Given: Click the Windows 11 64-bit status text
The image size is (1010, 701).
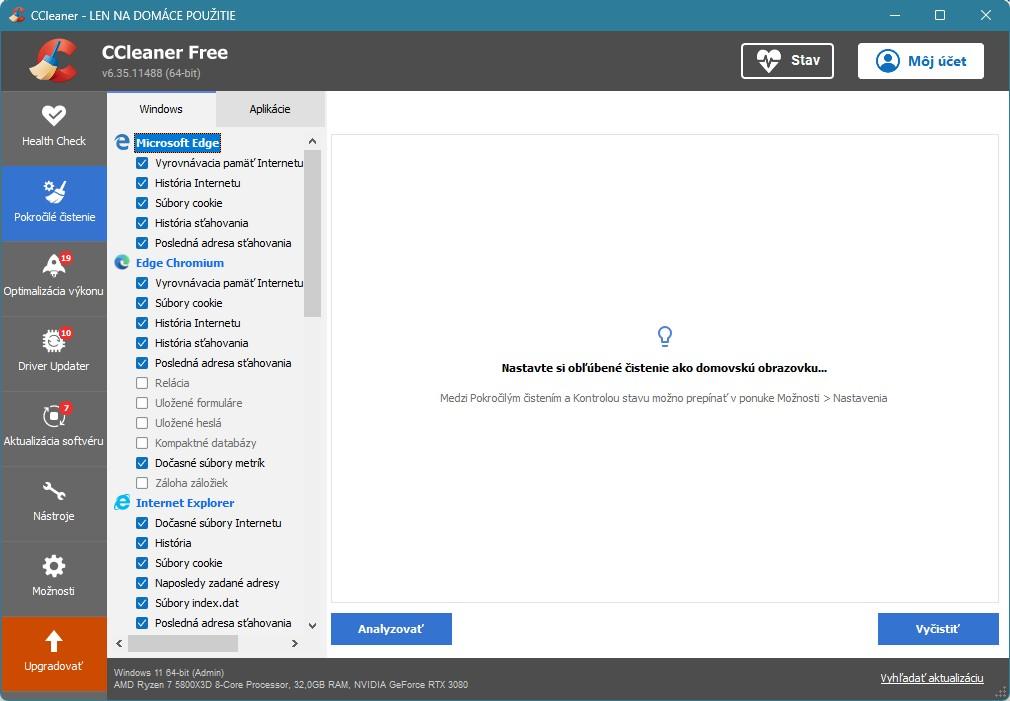Looking at the screenshot, I should pos(169,672).
